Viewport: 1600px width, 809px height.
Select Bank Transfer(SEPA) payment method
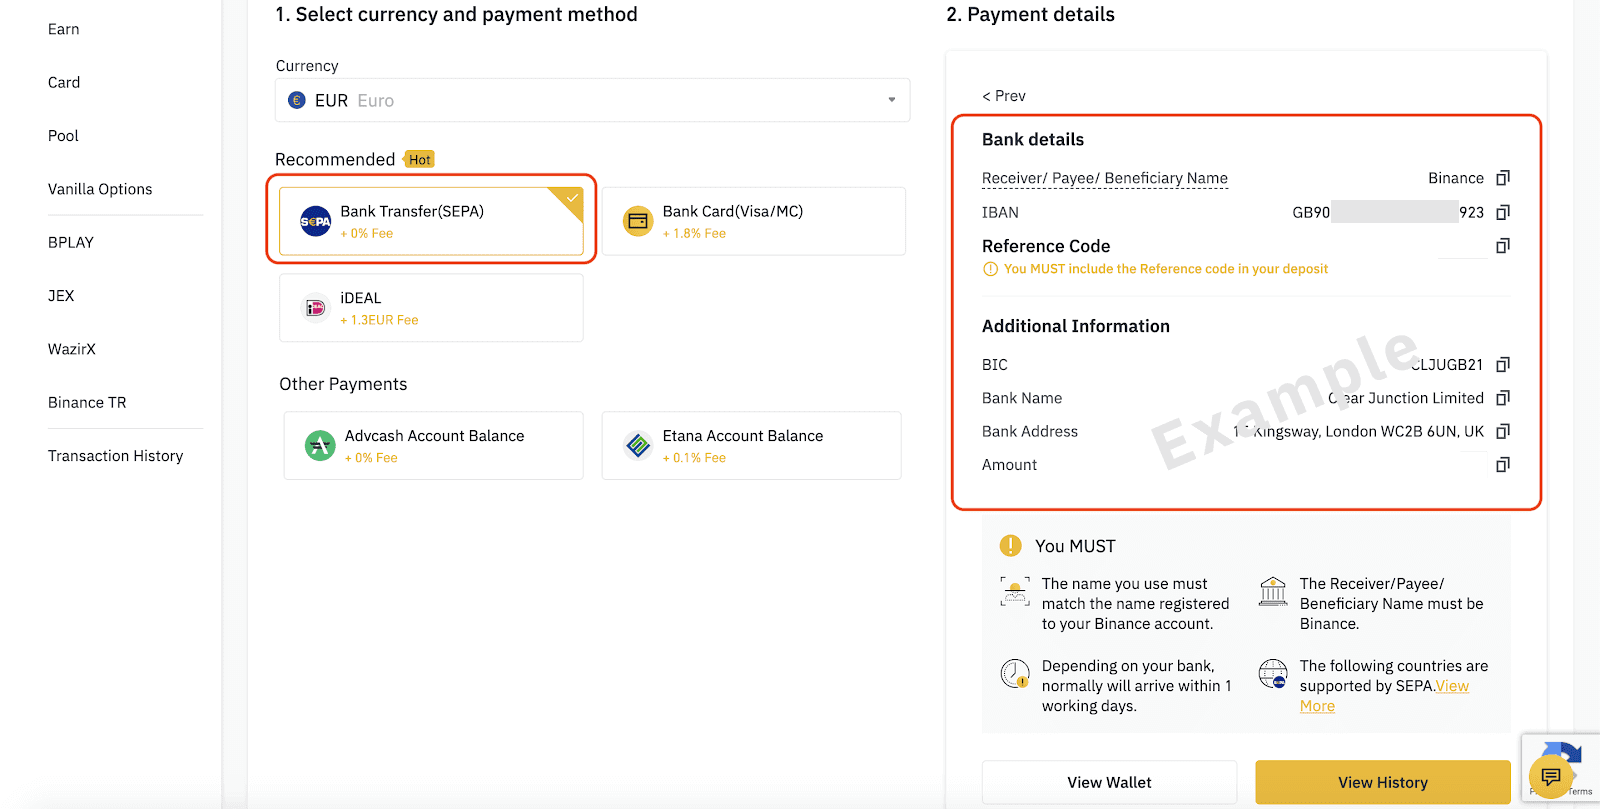[x=431, y=221]
